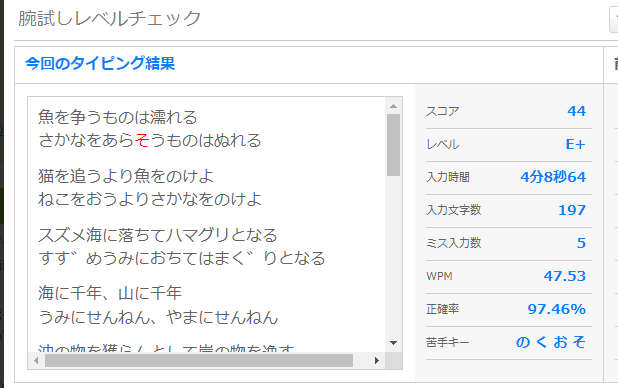Image resolution: width=618 pixels, height=388 pixels.
Task: Click the reading うみにせんねん、やまにせんねん
Action: pyautogui.click(x=158, y=317)
